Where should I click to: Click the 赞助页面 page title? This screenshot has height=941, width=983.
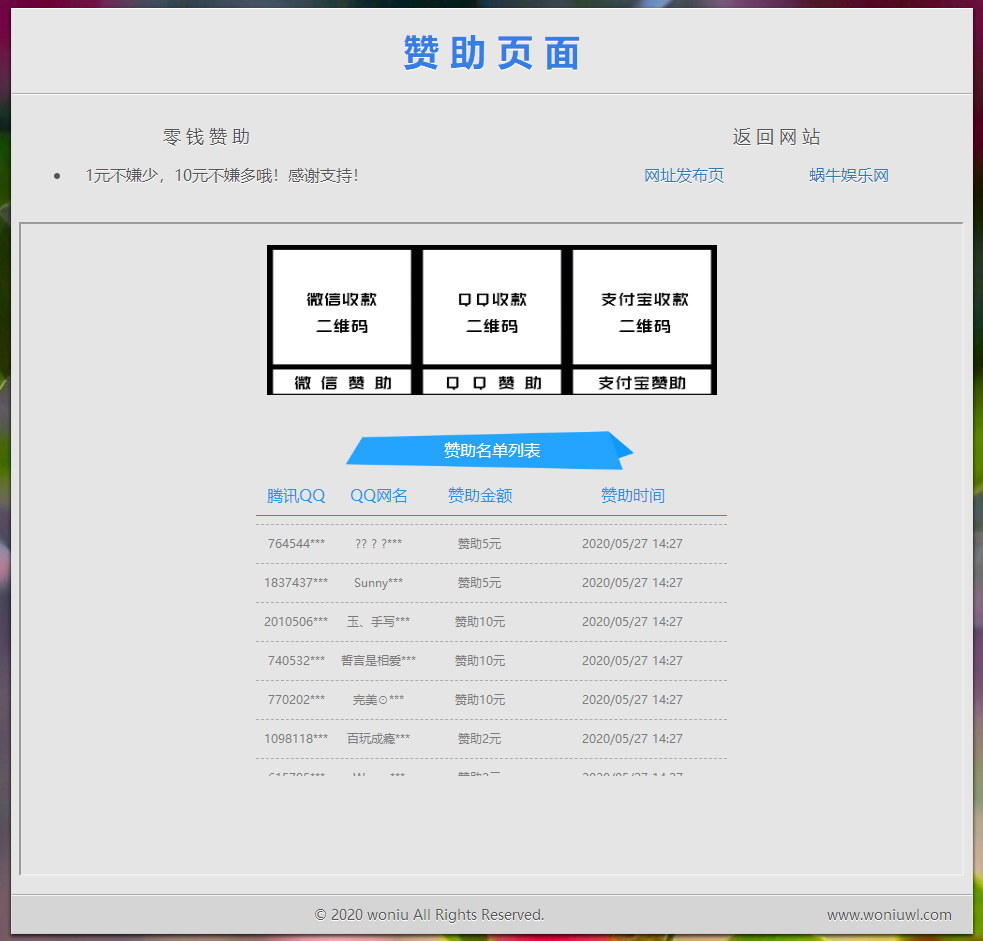point(490,53)
